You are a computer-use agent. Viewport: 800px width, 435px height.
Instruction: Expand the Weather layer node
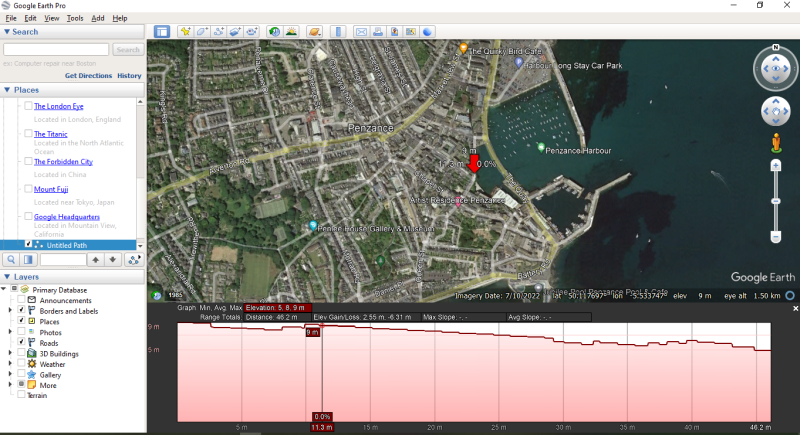click(x=10, y=364)
